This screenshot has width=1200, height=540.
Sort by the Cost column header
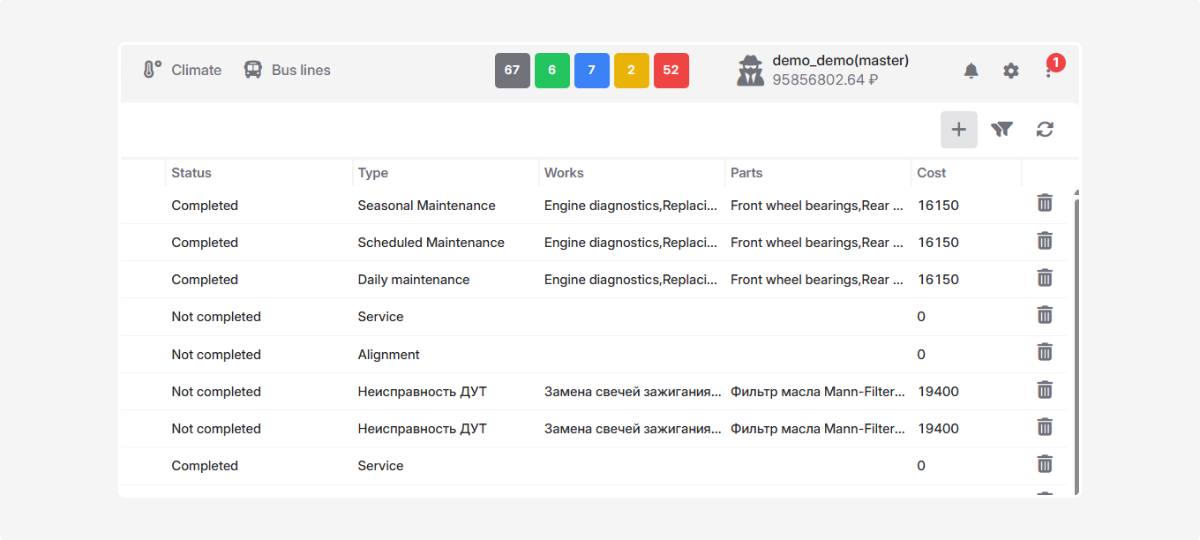point(932,173)
